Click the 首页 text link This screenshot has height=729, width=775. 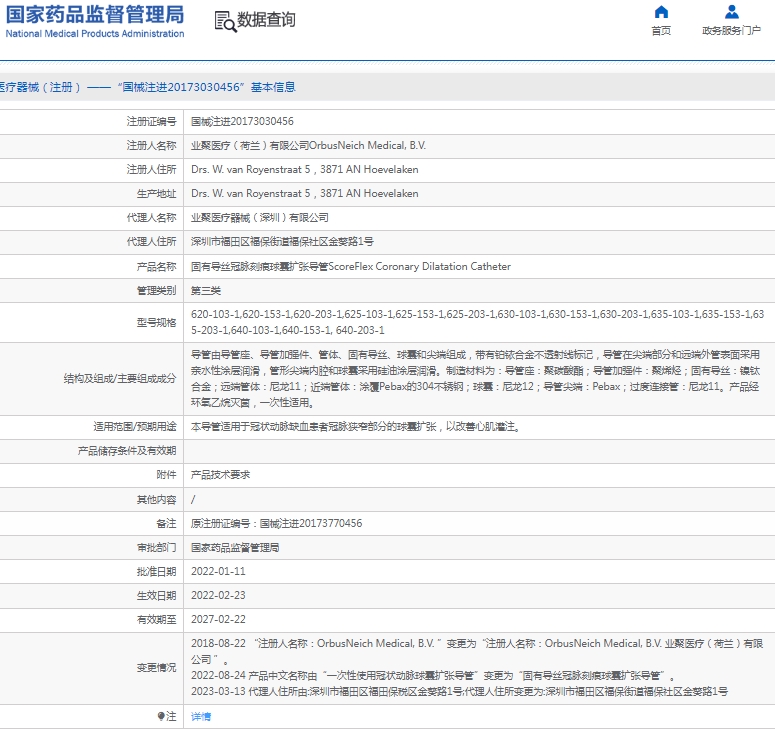point(661,31)
